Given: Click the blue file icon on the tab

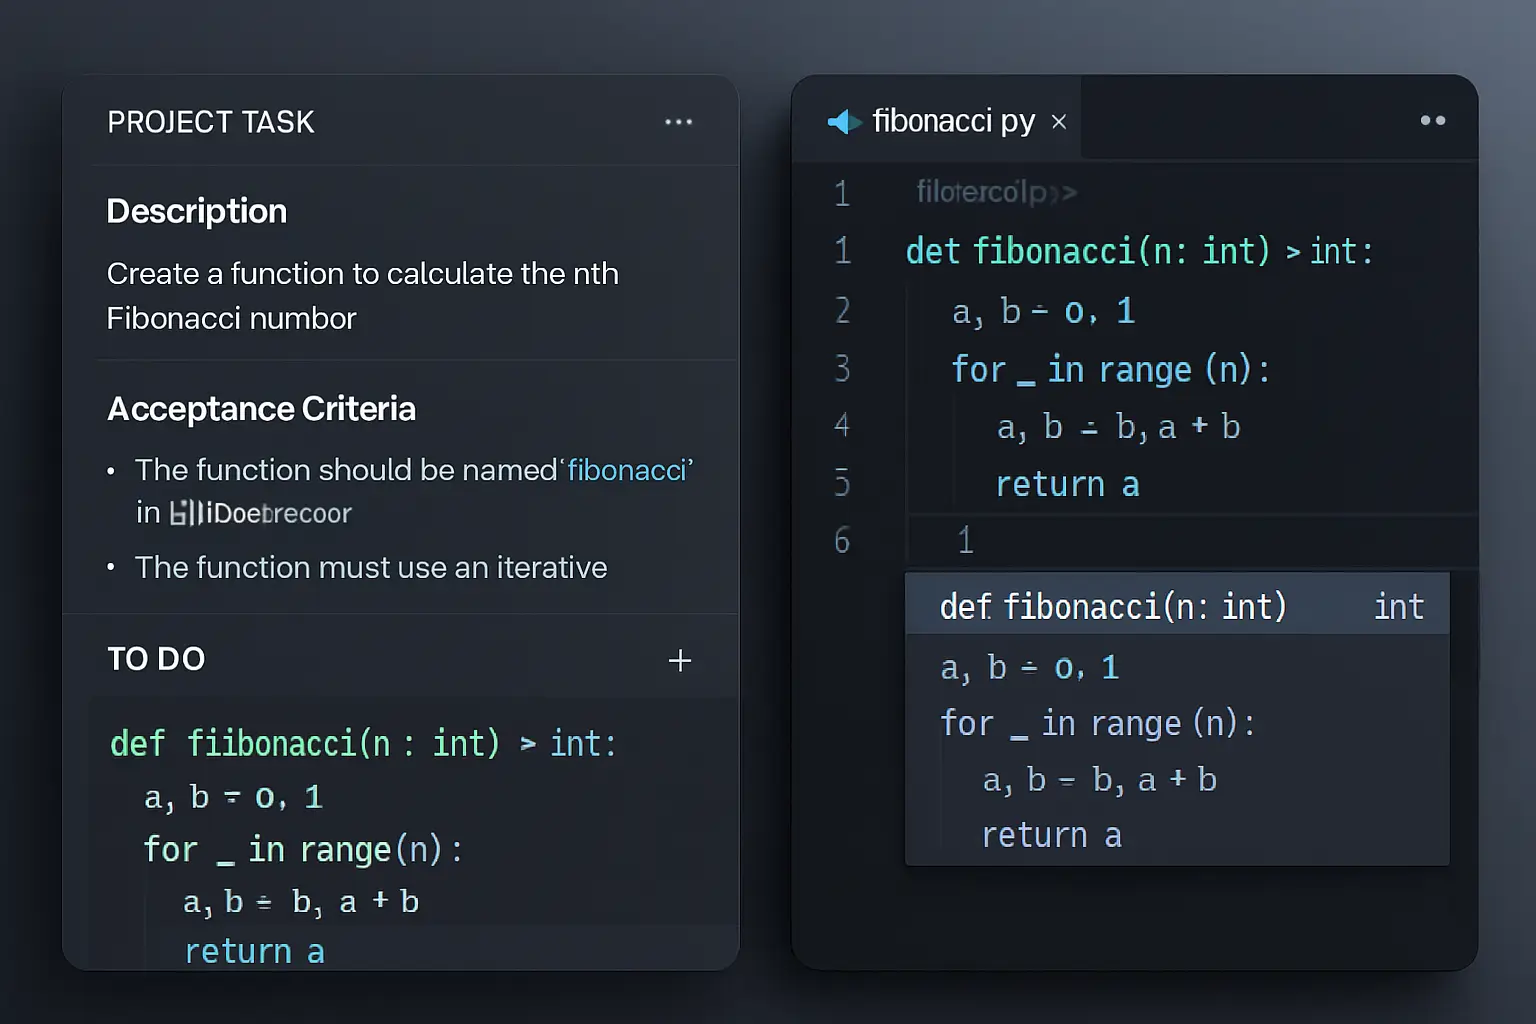Looking at the screenshot, I should [844, 122].
